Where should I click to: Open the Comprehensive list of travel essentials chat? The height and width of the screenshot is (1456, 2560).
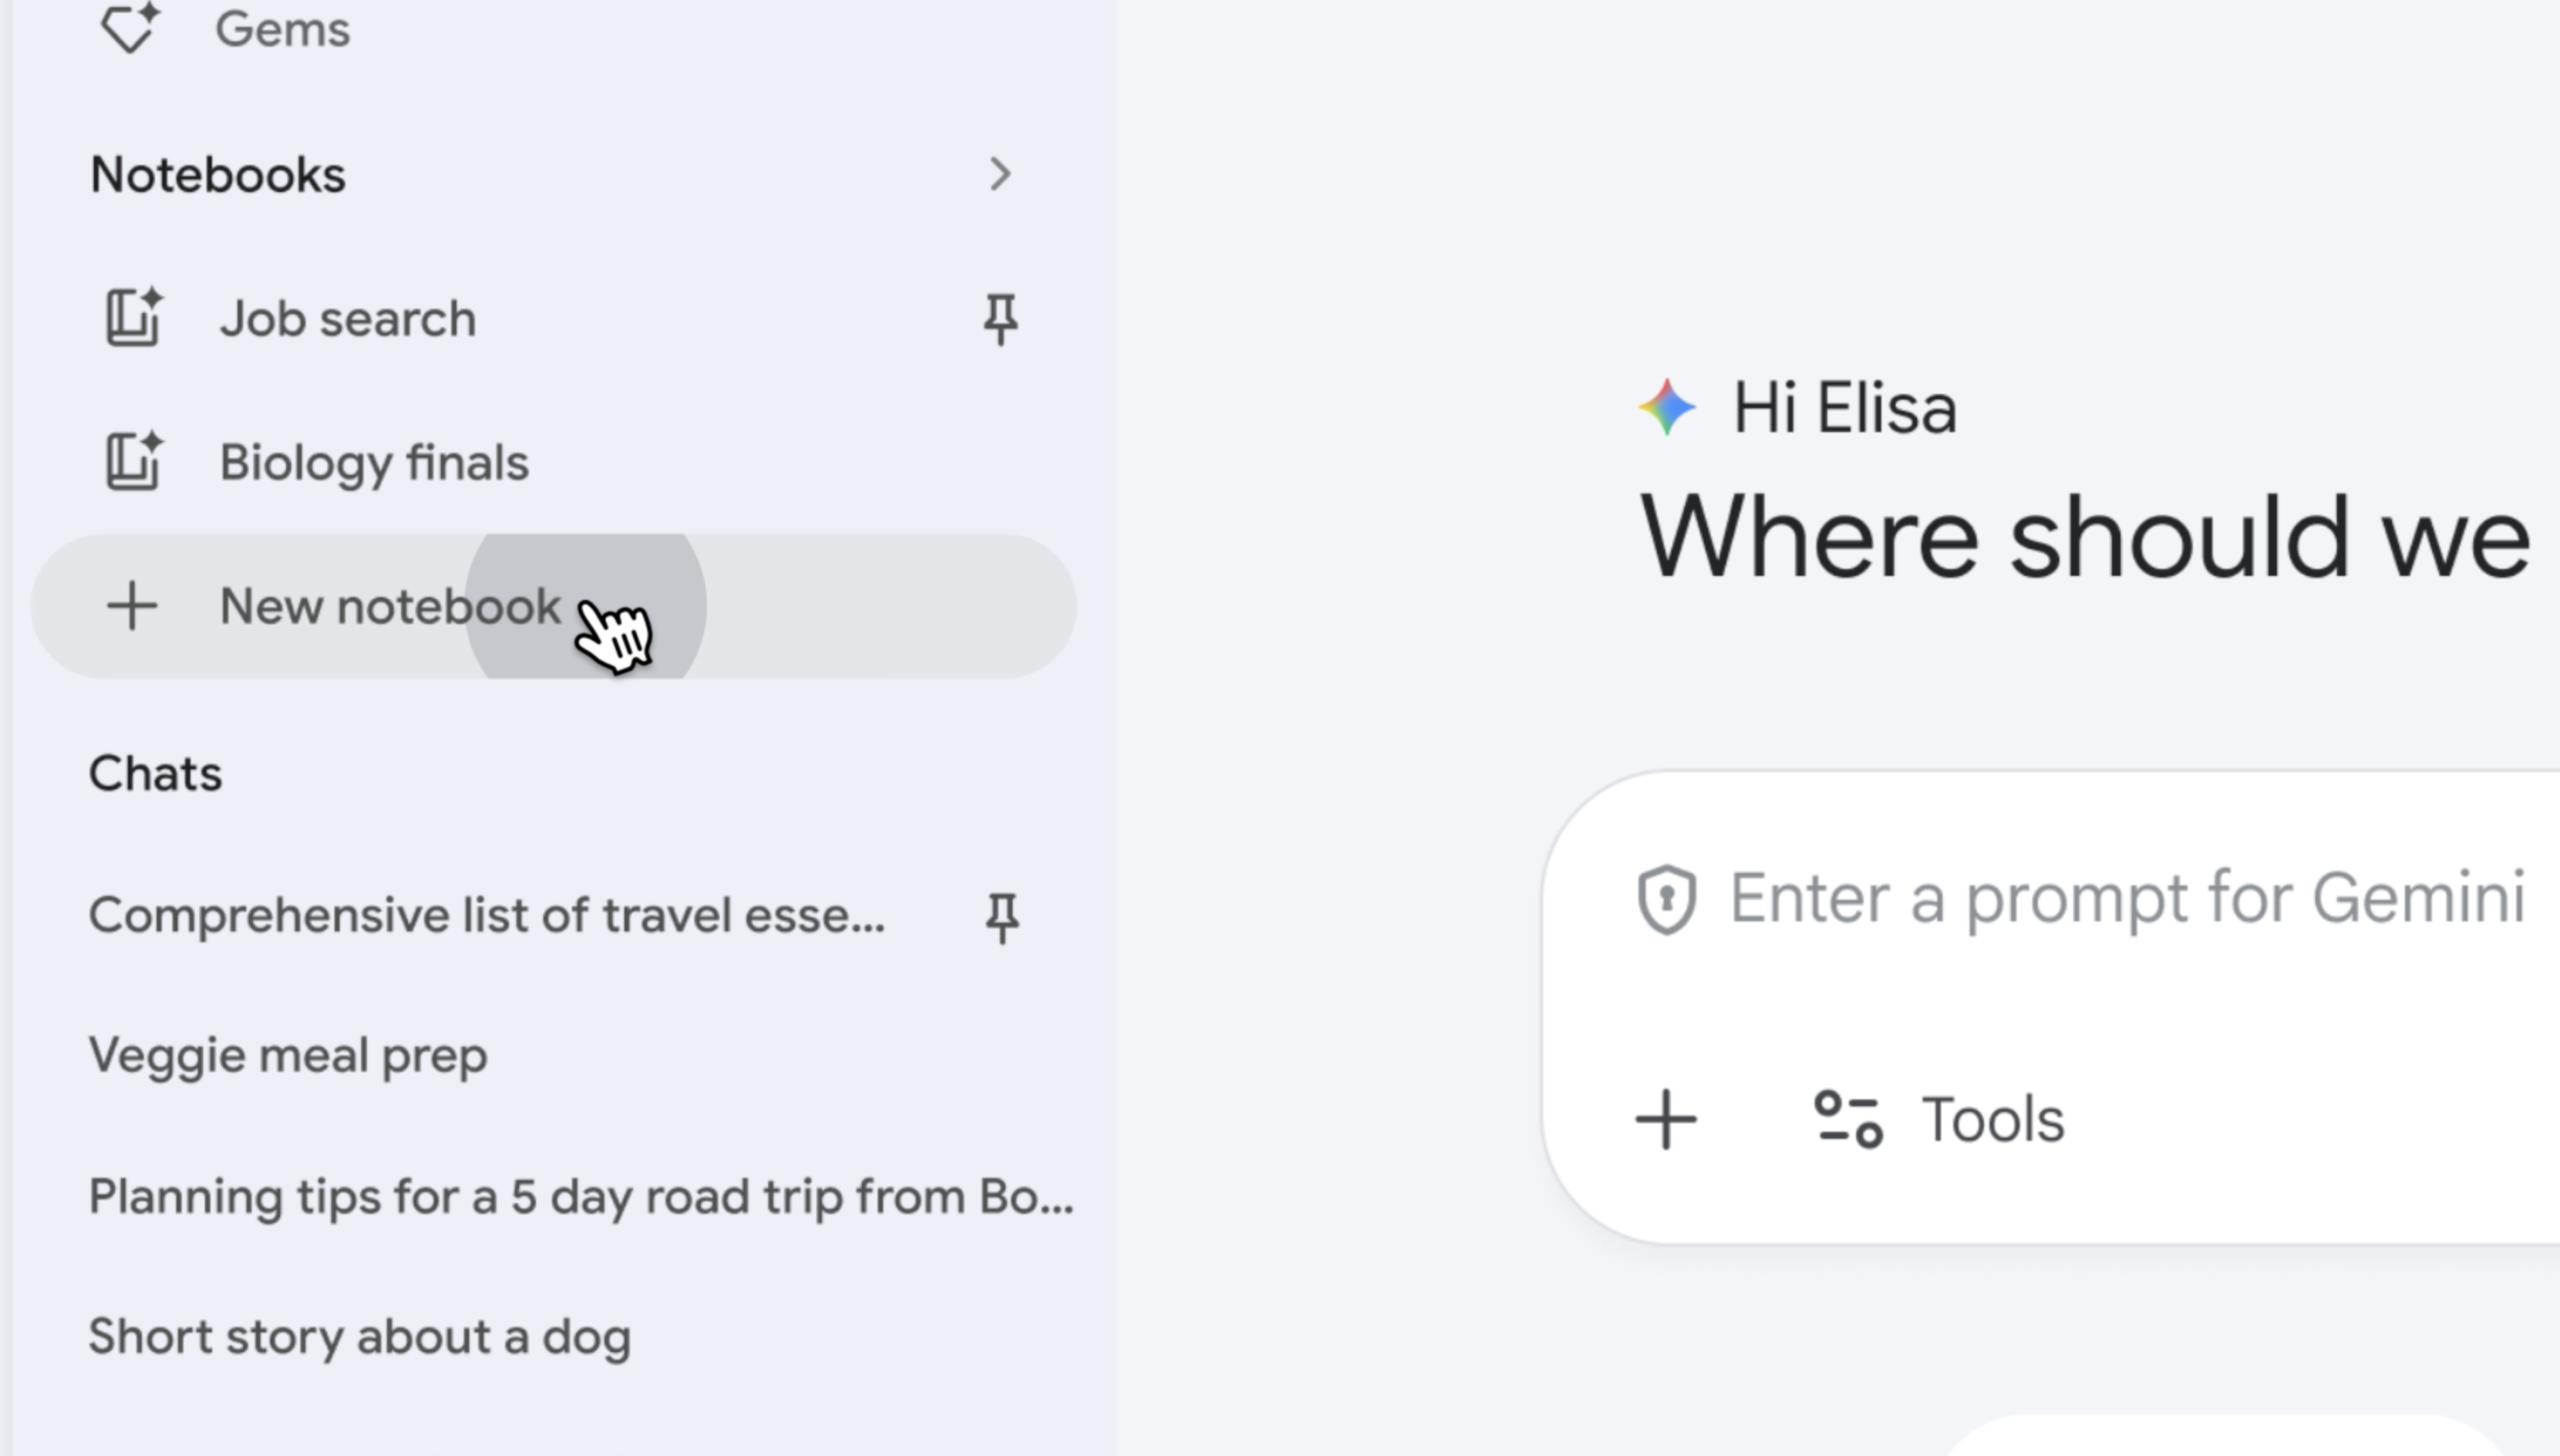[487, 915]
